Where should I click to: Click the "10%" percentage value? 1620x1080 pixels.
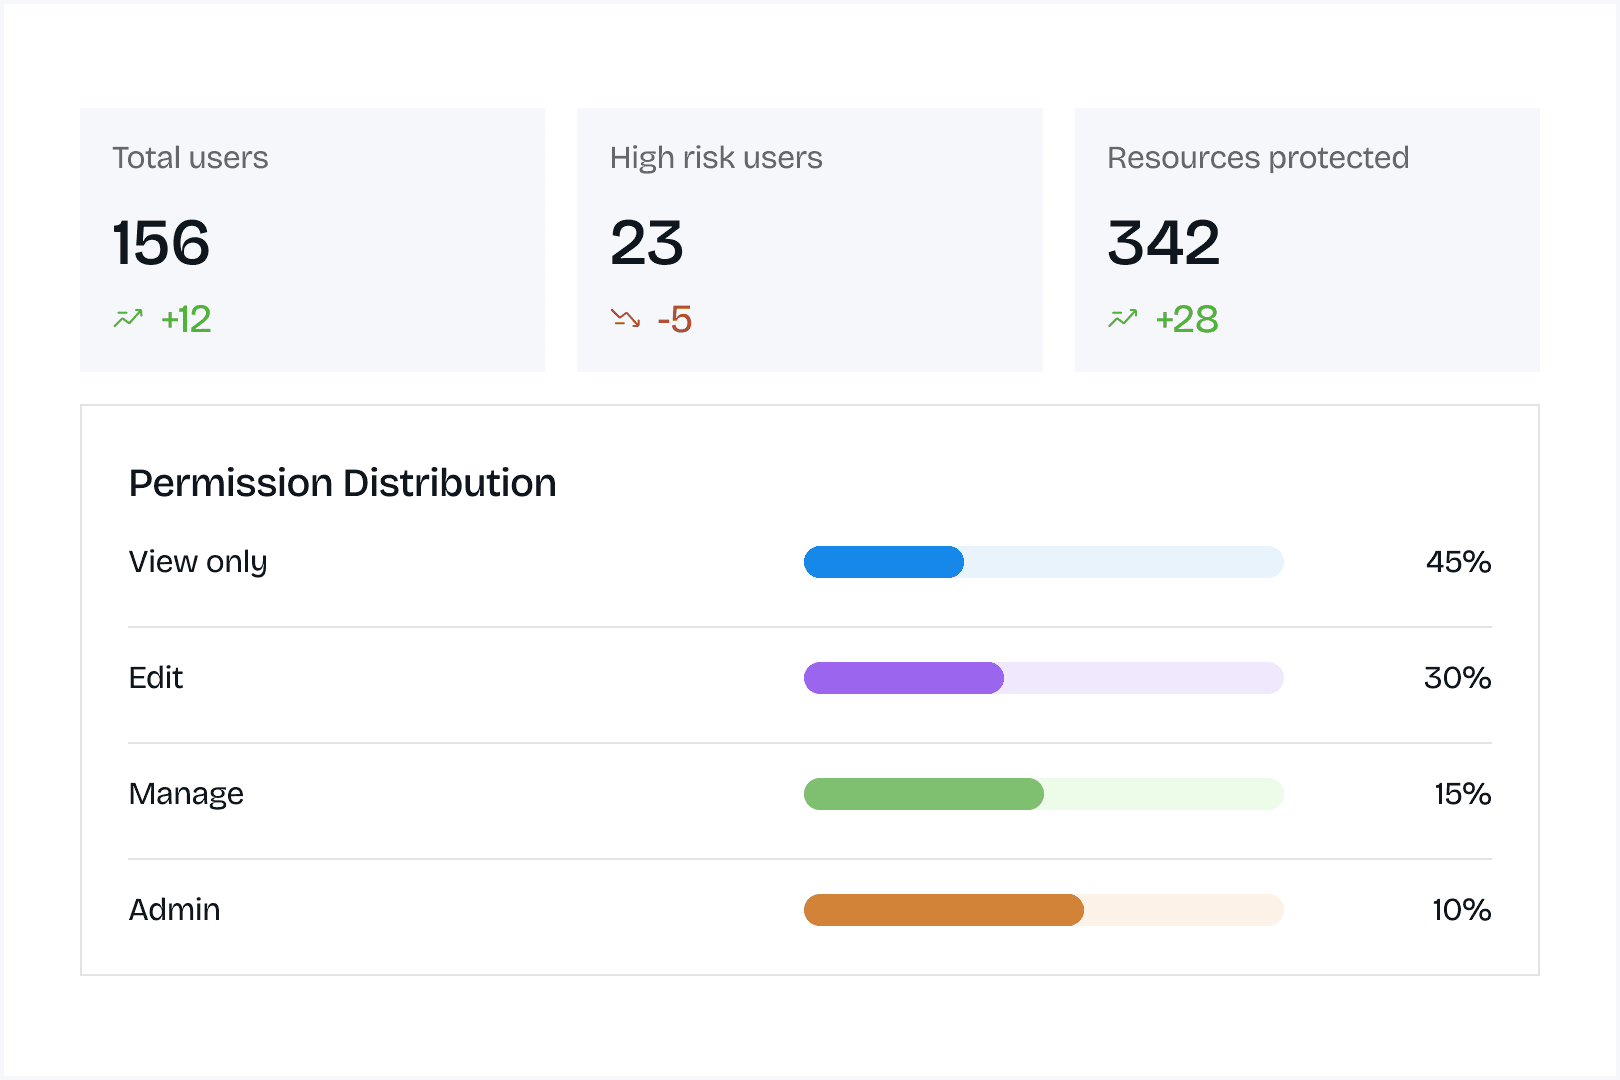tap(1462, 910)
